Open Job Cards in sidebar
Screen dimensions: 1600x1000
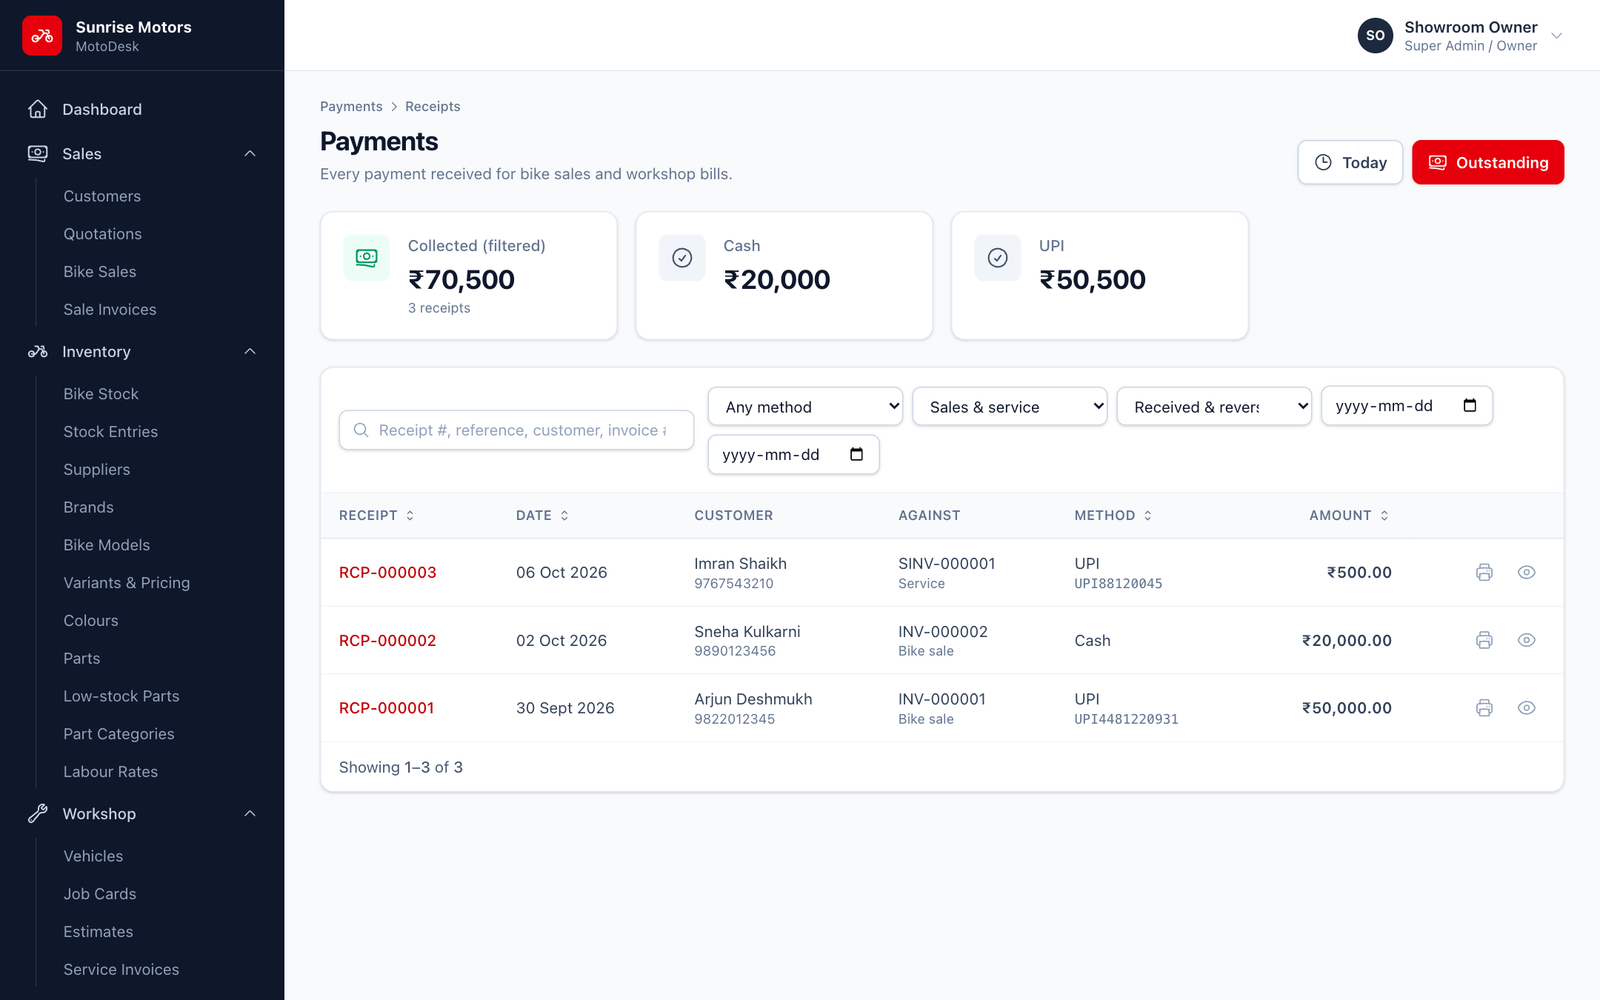100,894
